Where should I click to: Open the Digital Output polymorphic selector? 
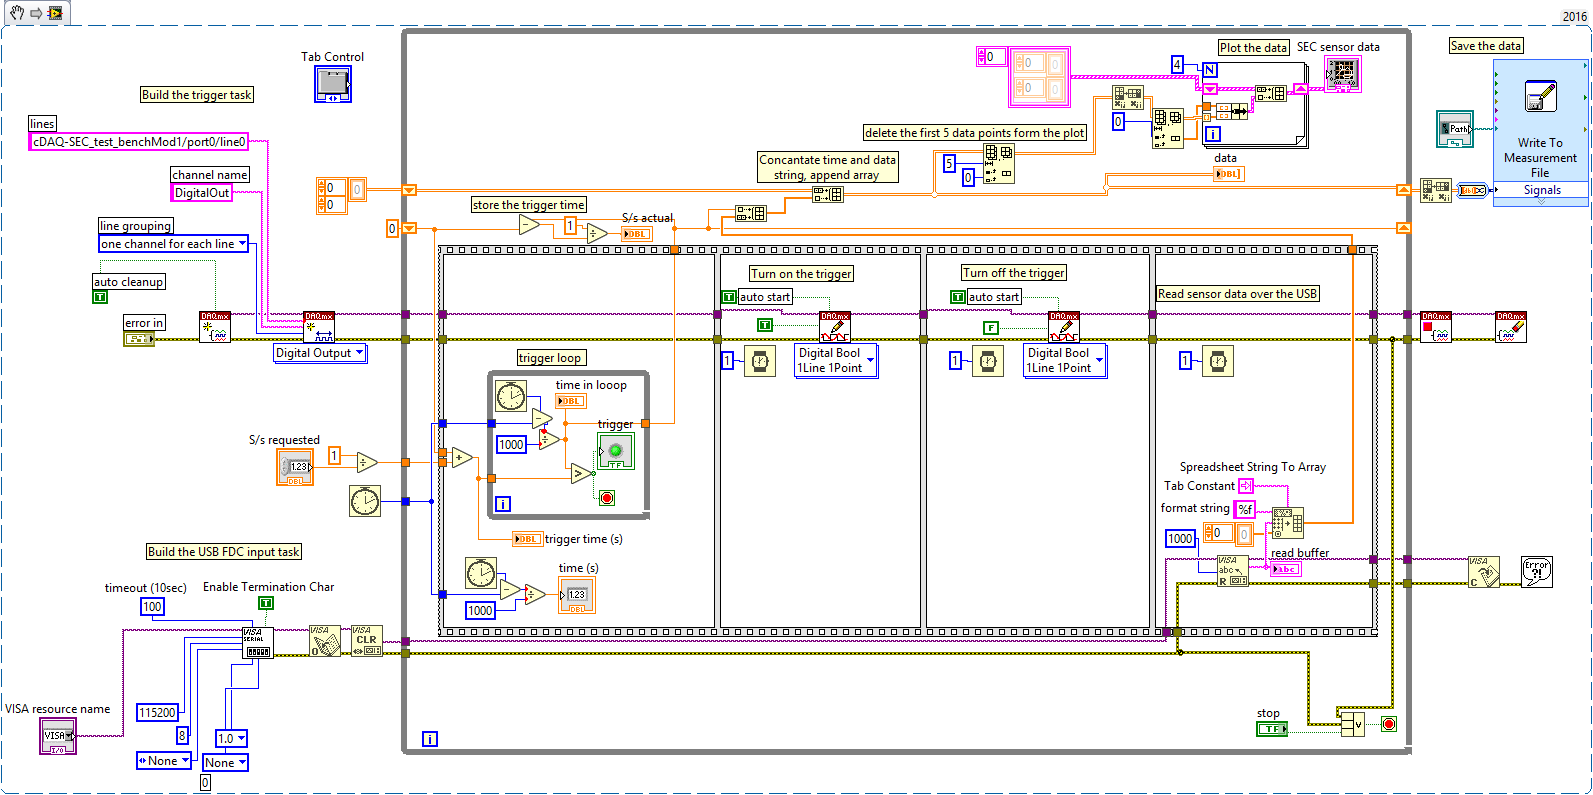click(360, 353)
